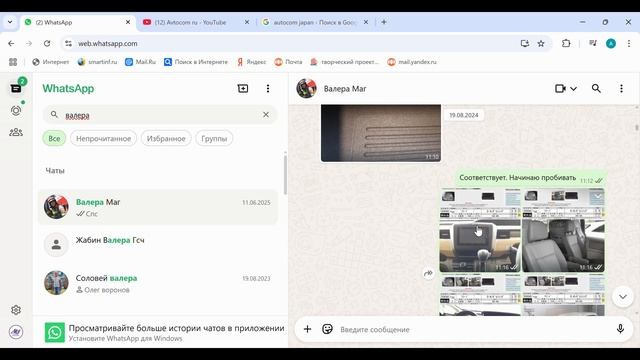This screenshot has width=640, height=360.
Task: Reload the current page
Action: click(47, 43)
